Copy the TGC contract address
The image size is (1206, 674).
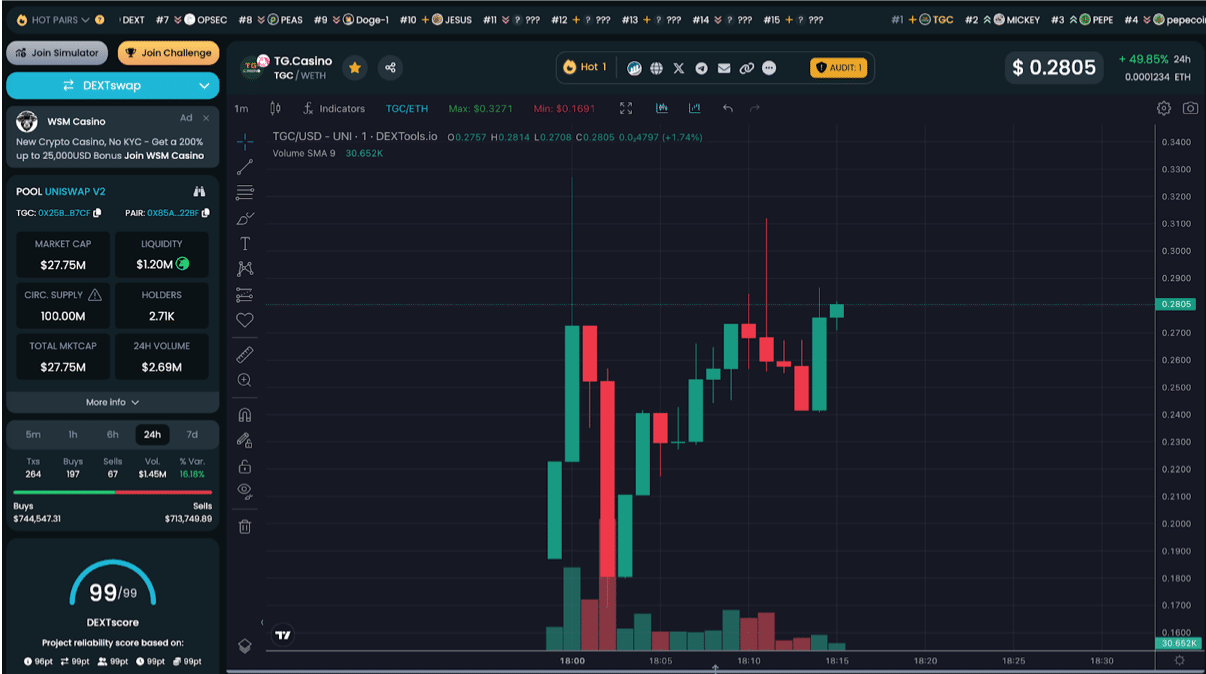97,213
